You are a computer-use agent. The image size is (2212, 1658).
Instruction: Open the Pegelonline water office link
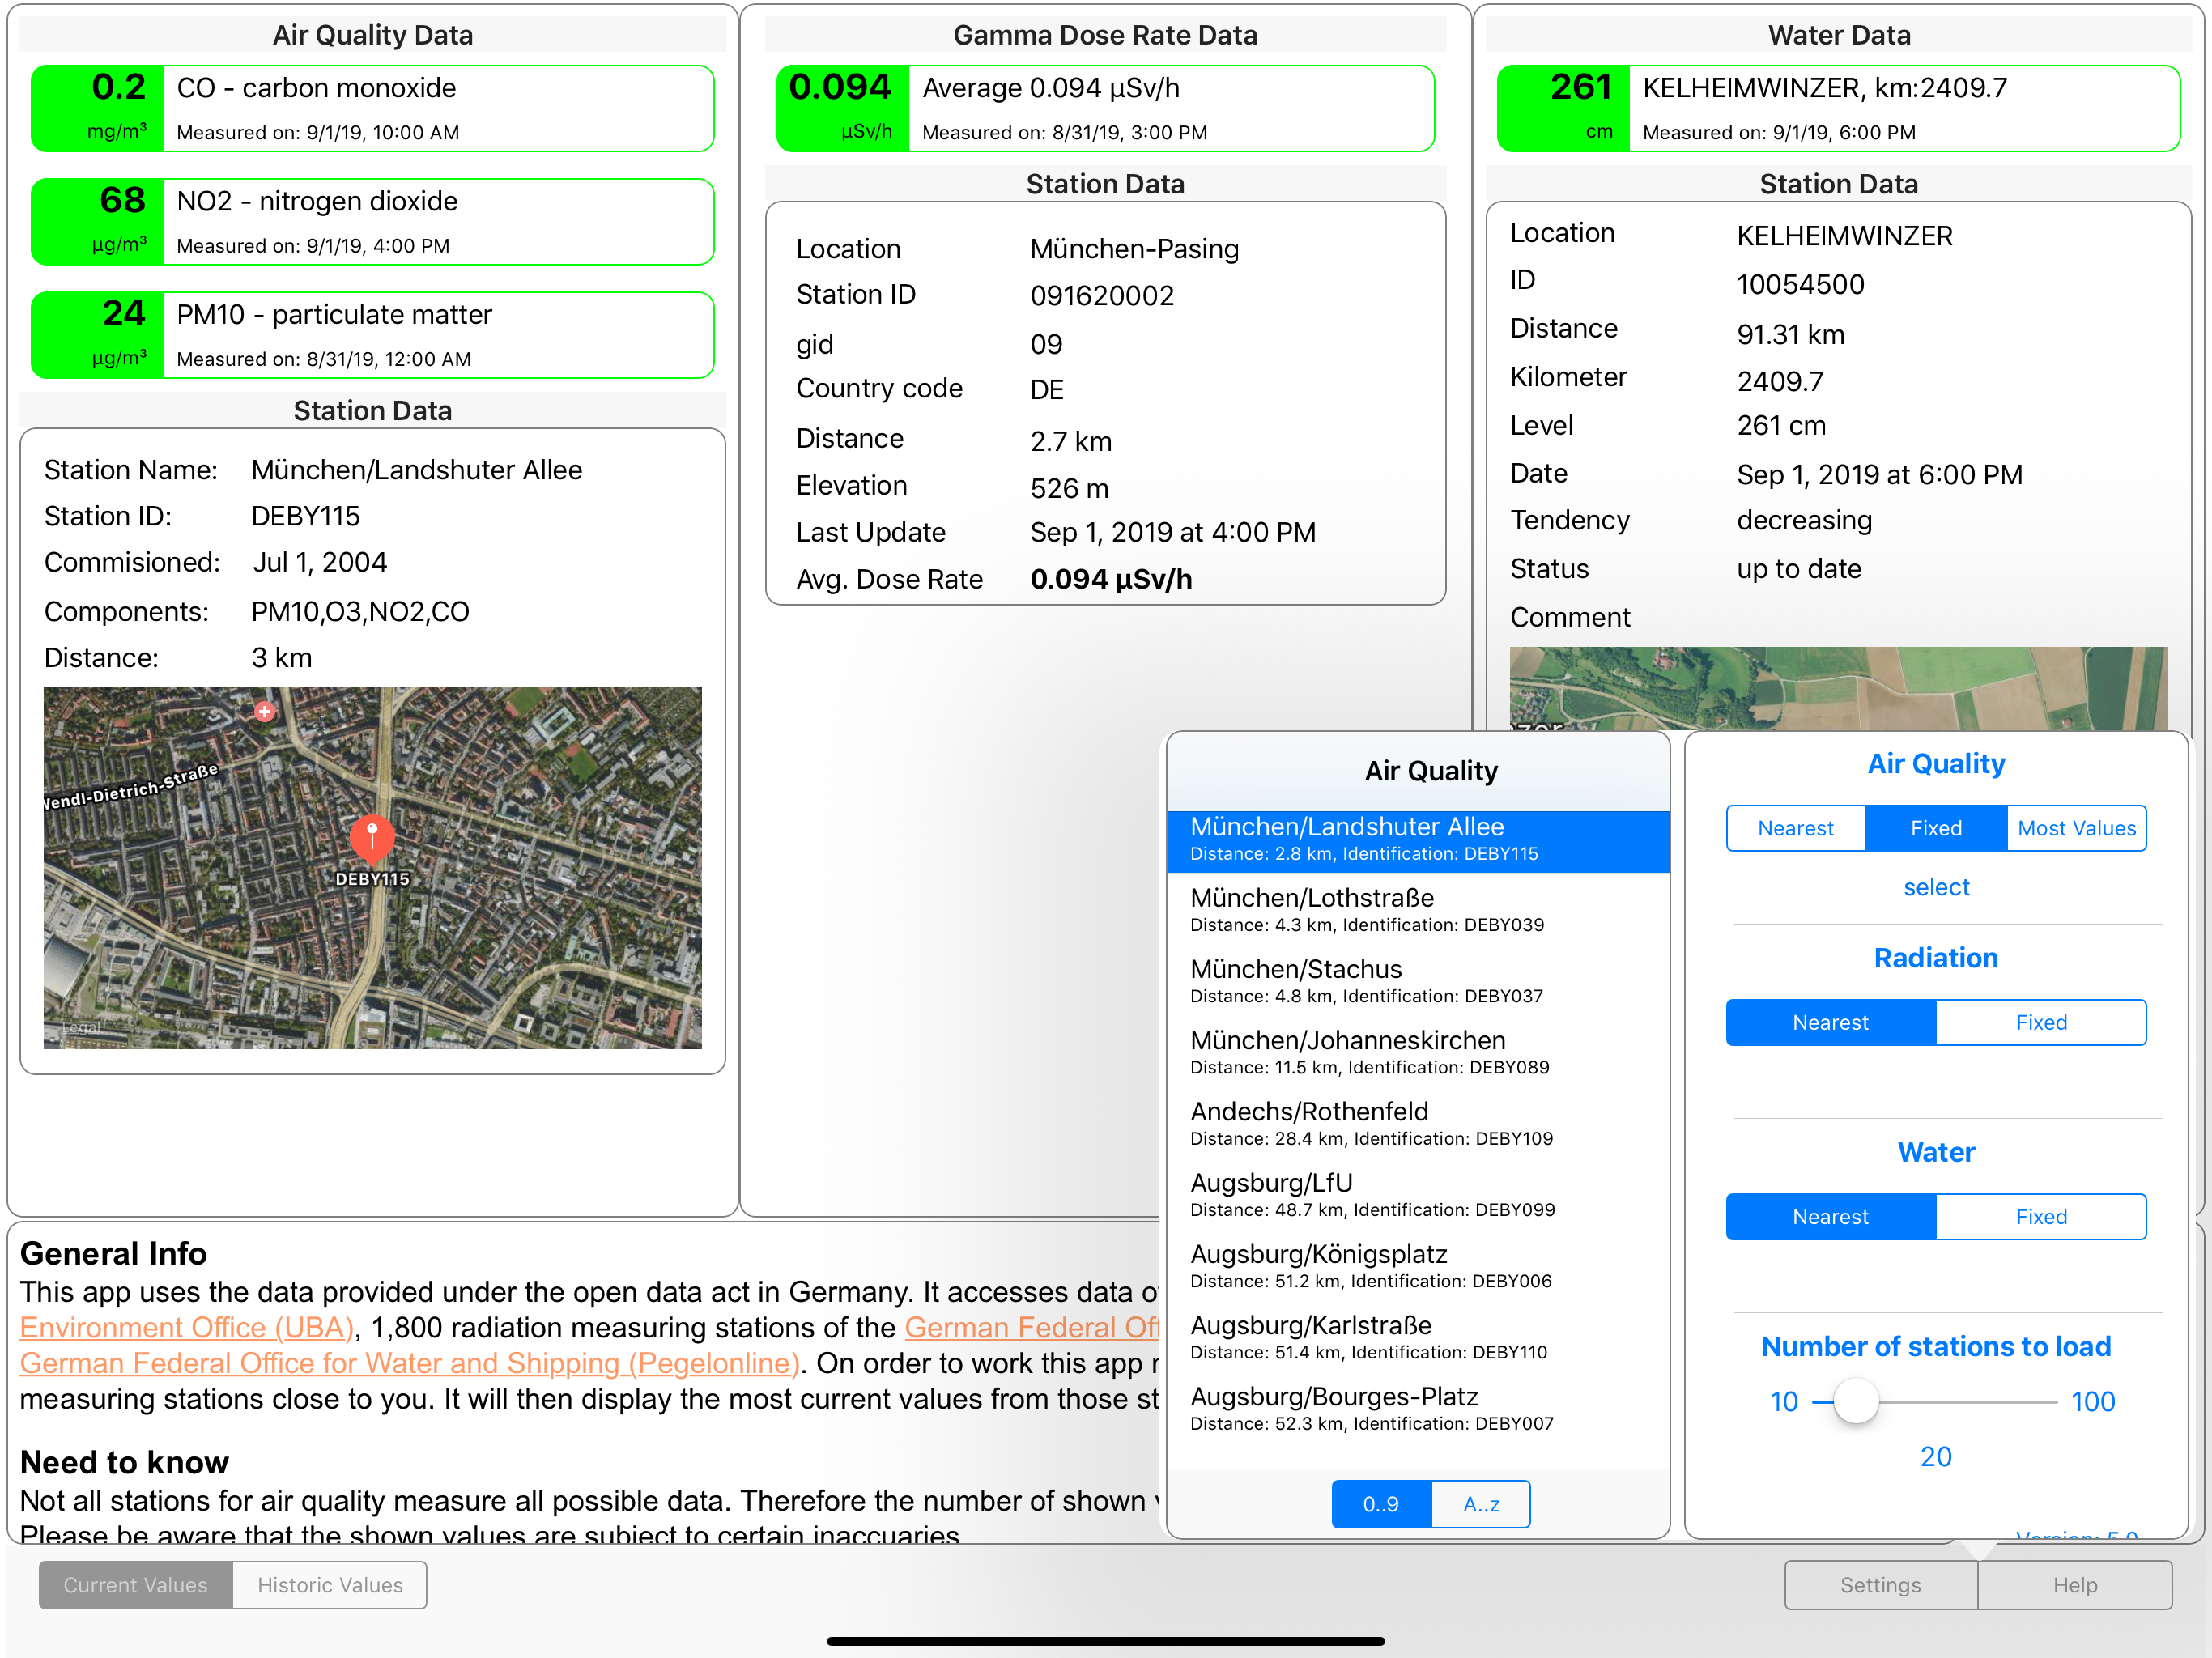coord(410,1363)
